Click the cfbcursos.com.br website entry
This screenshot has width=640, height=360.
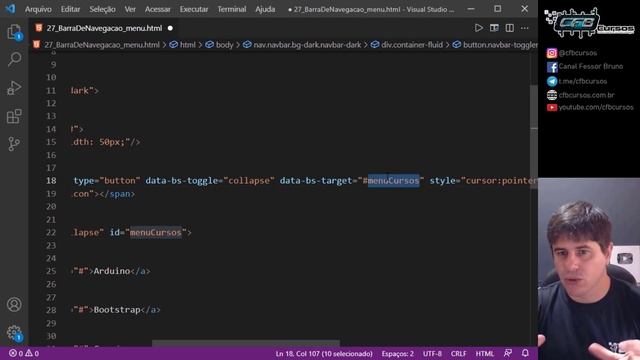tap(580, 95)
